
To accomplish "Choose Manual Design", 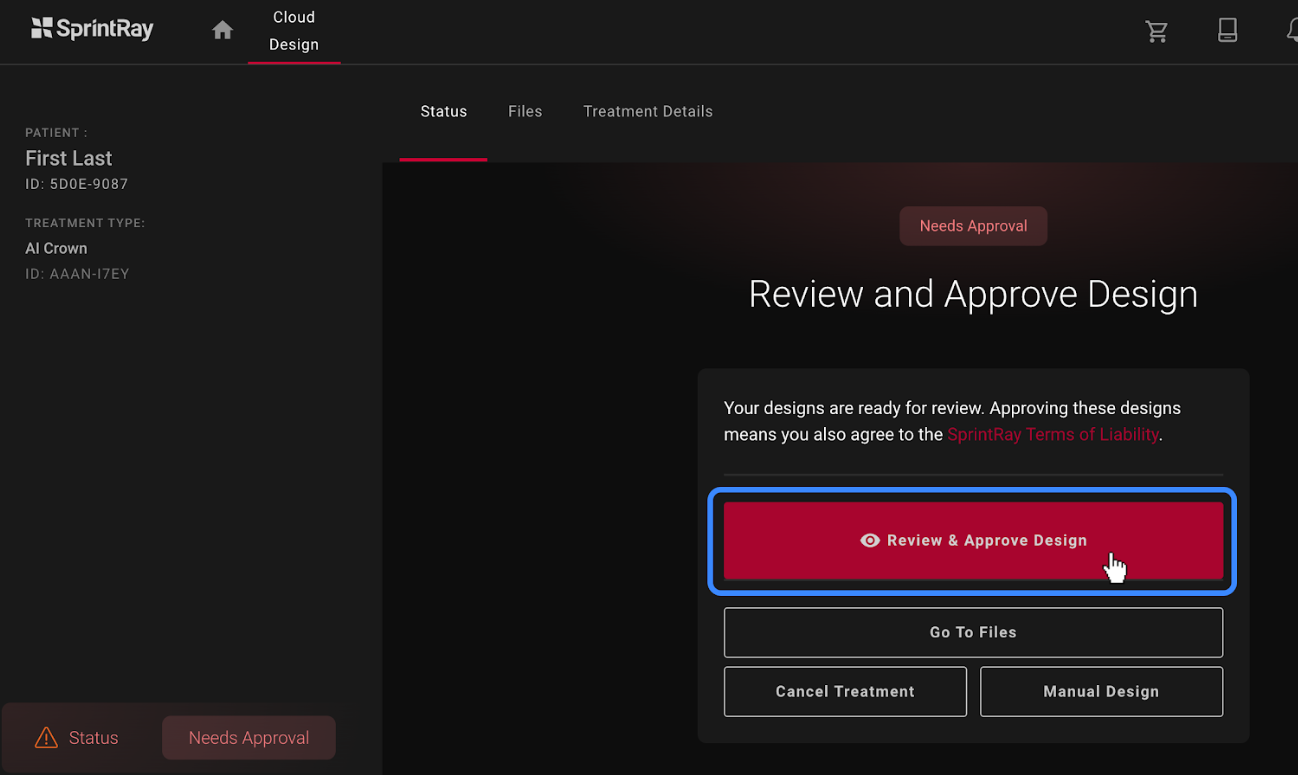I will click(1101, 691).
